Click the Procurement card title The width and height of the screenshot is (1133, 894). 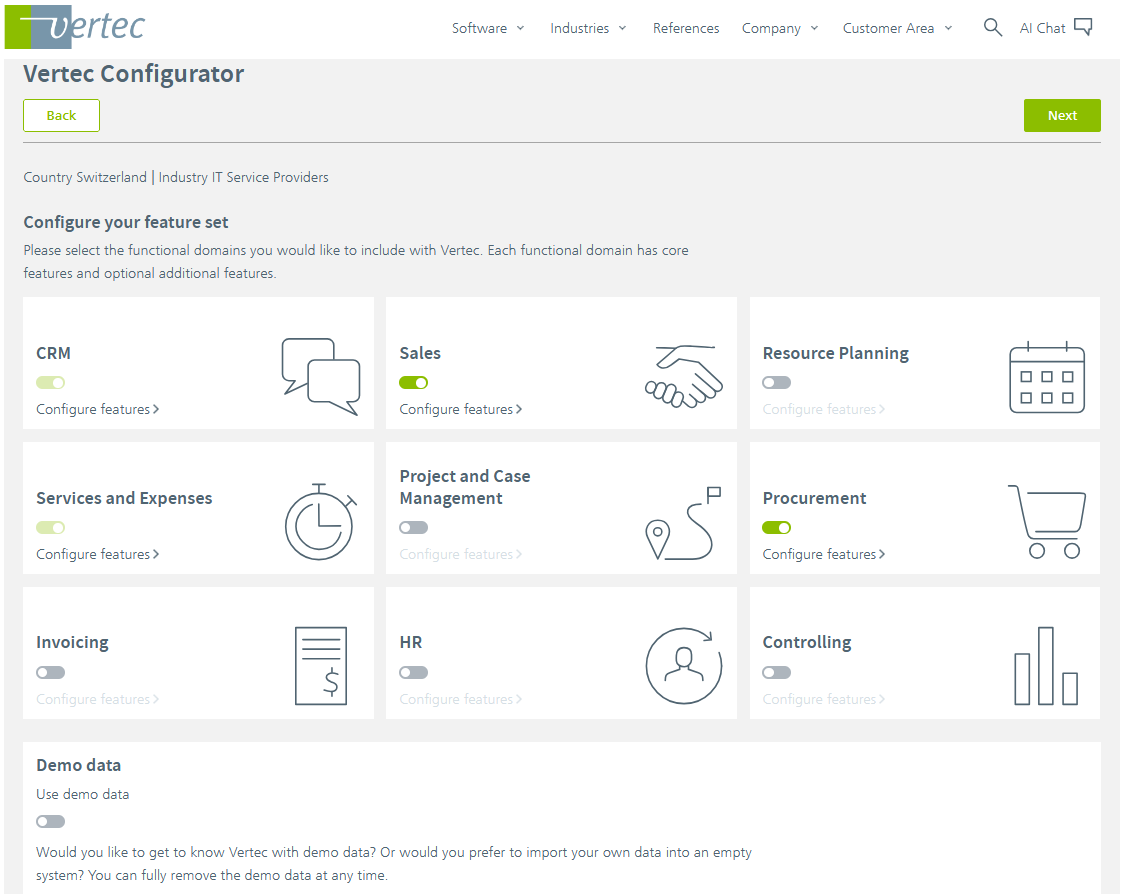click(814, 498)
